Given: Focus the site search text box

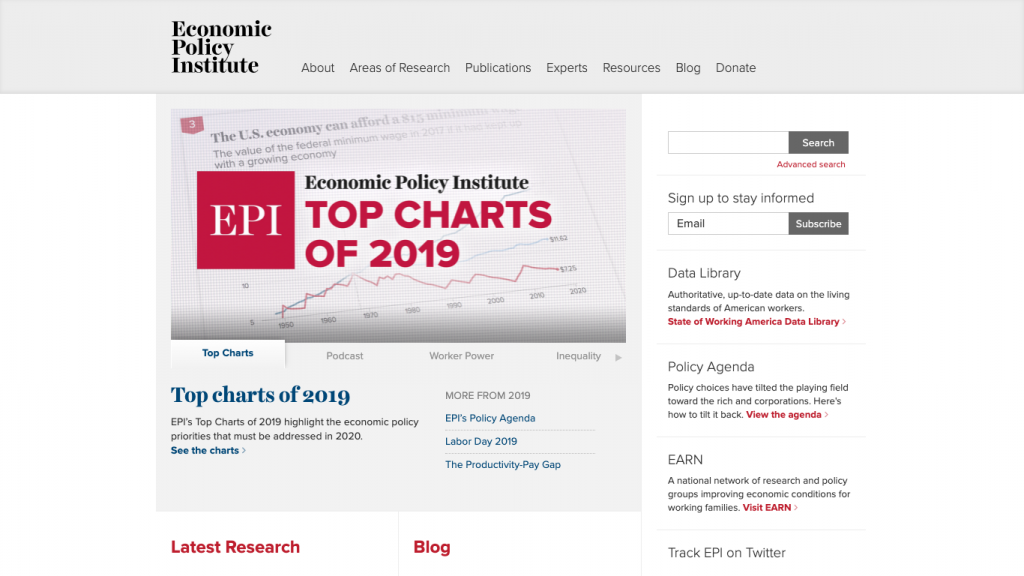Looking at the screenshot, I should click(728, 142).
